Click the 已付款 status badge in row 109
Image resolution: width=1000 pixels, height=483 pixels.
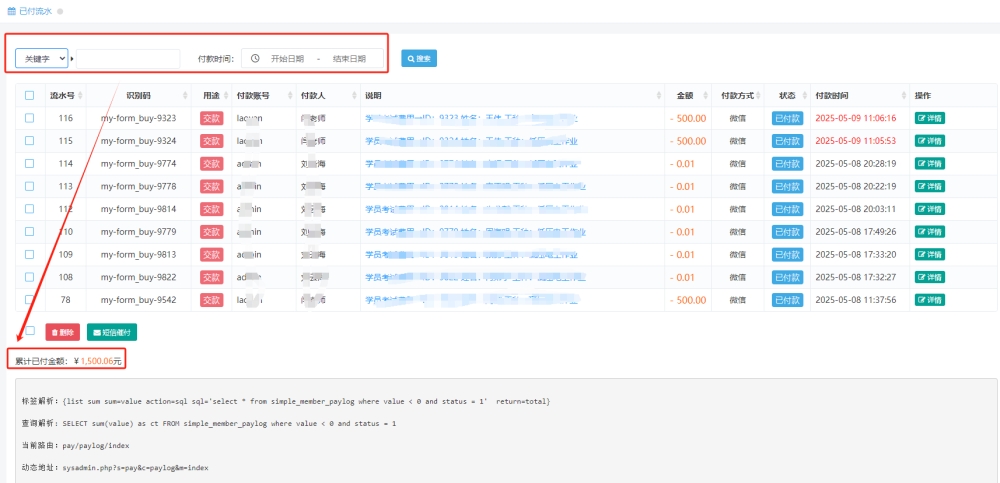(787, 254)
